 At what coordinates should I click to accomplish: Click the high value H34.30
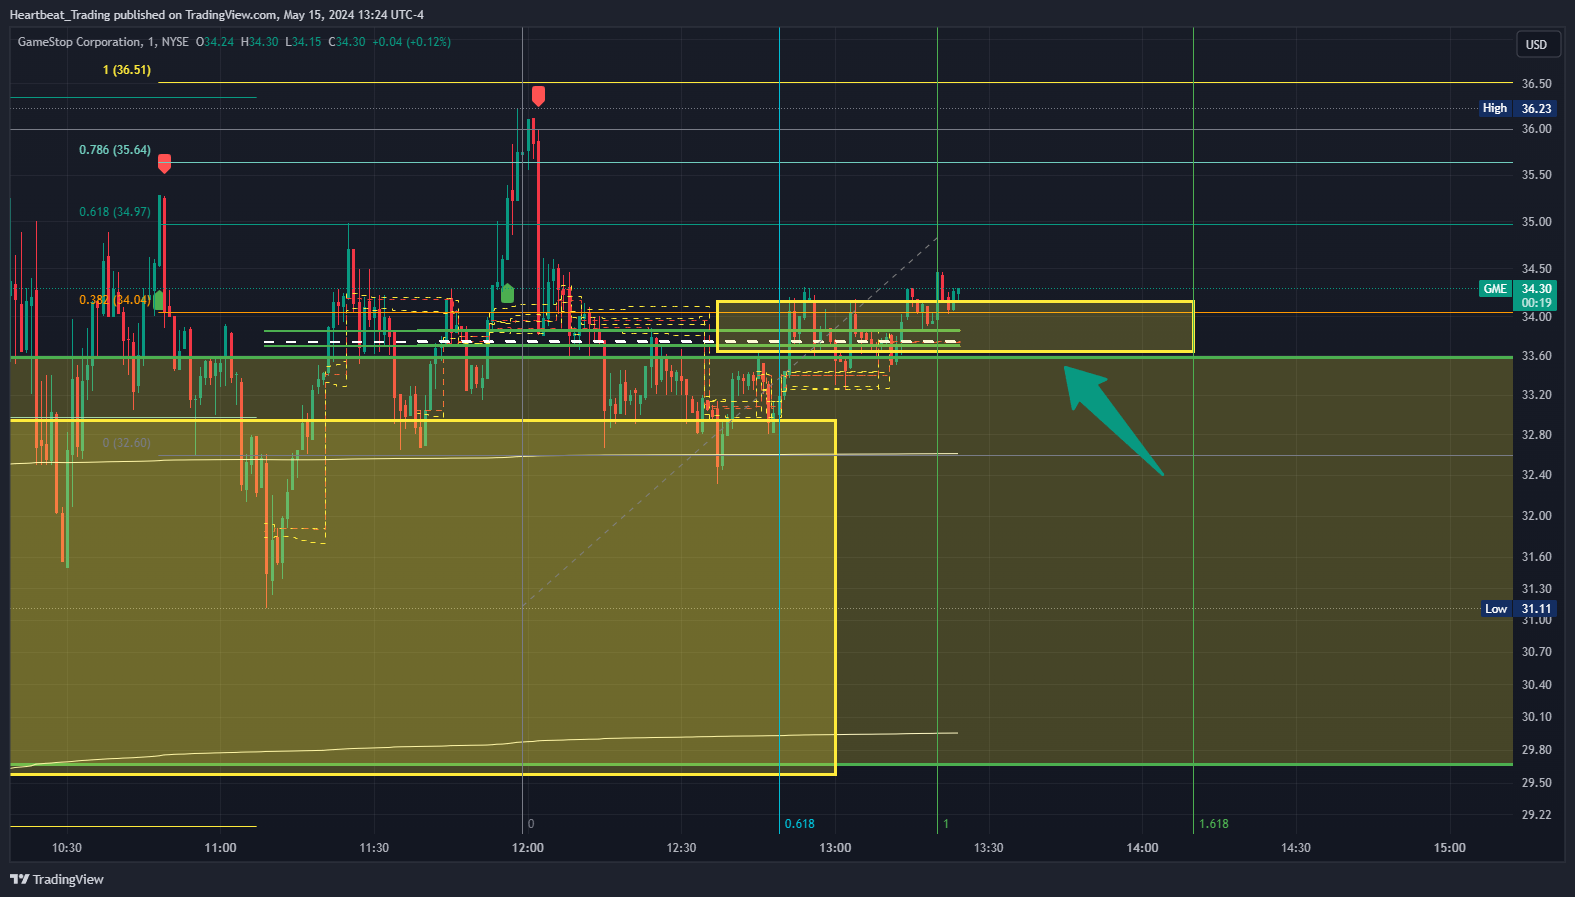[260, 42]
